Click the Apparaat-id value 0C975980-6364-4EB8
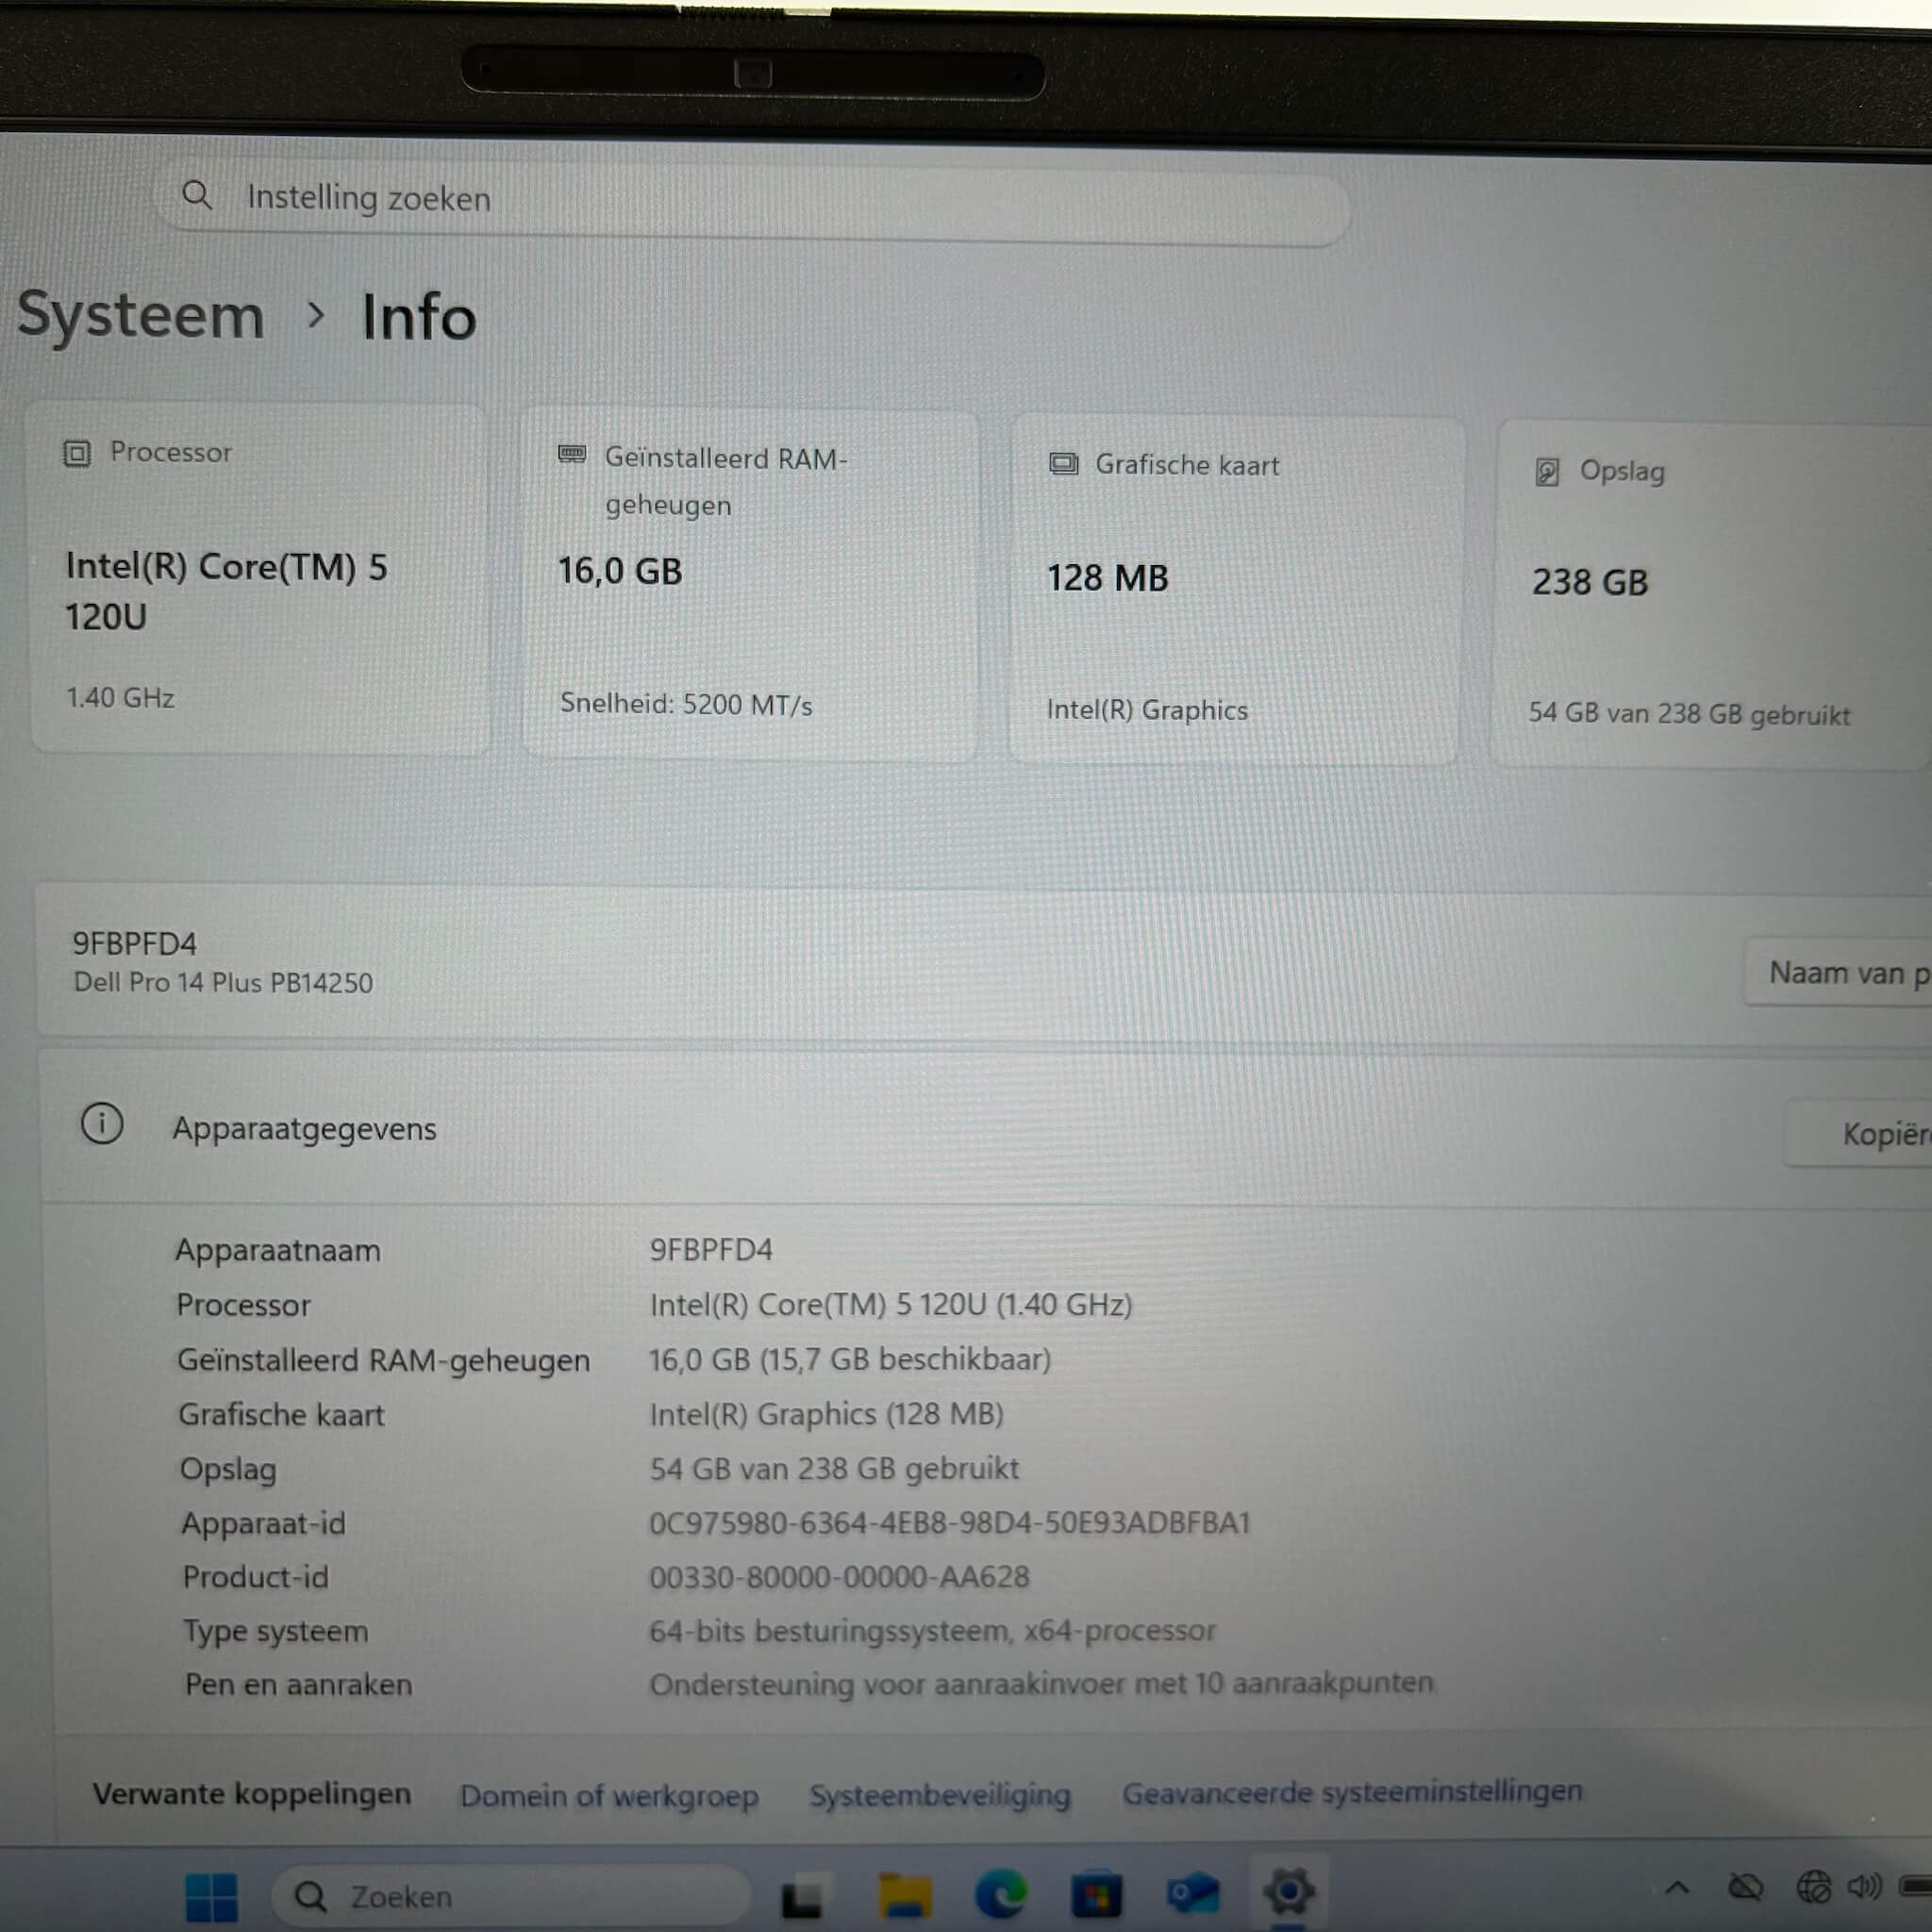 click(x=950, y=1523)
